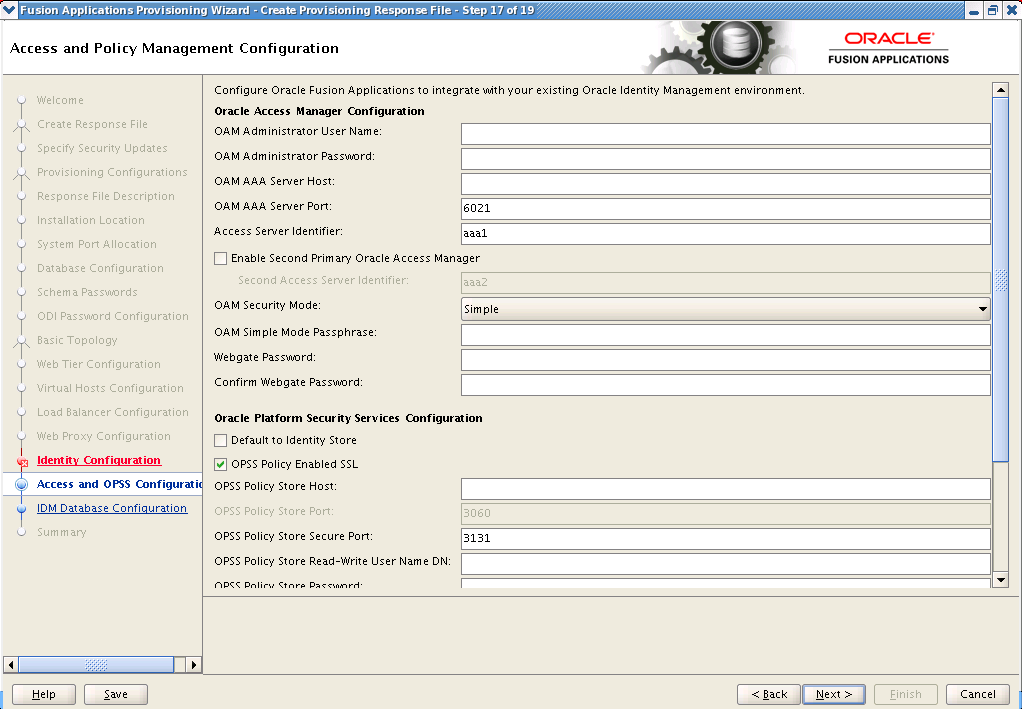Proceed with the Next button
Viewport: 1022px width, 709px height.
click(834, 694)
